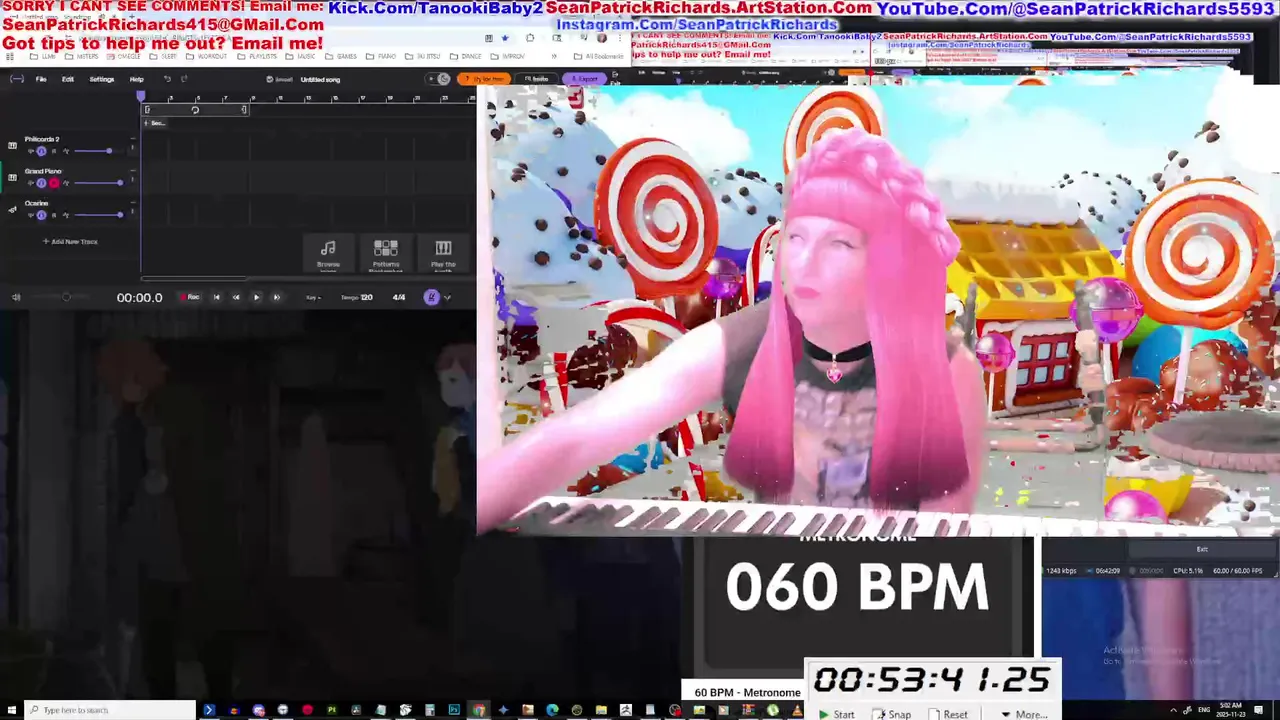Click Reset in the stopwatch window
1280x720 pixels.
[x=949, y=714]
